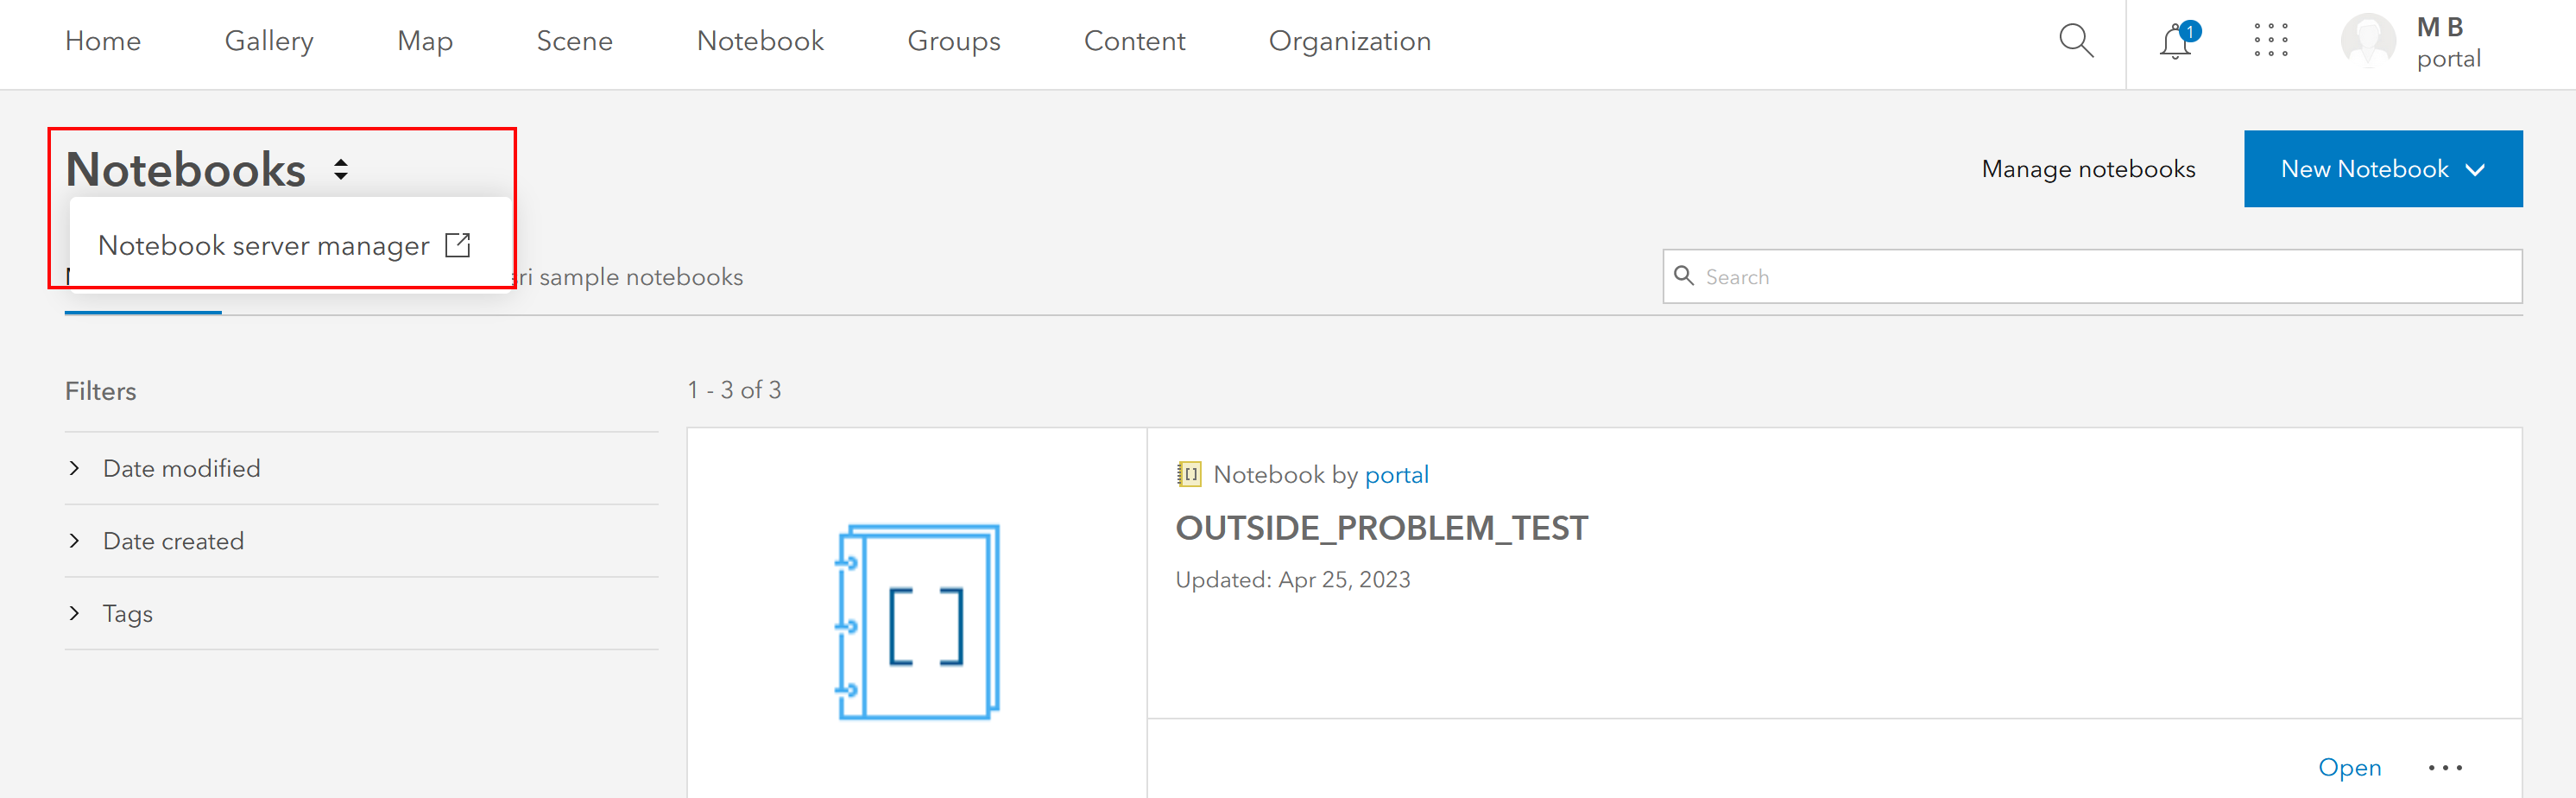This screenshot has height=798, width=2576.
Task: Click the Notebooks title switcher arrows
Action: pyautogui.click(x=341, y=170)
